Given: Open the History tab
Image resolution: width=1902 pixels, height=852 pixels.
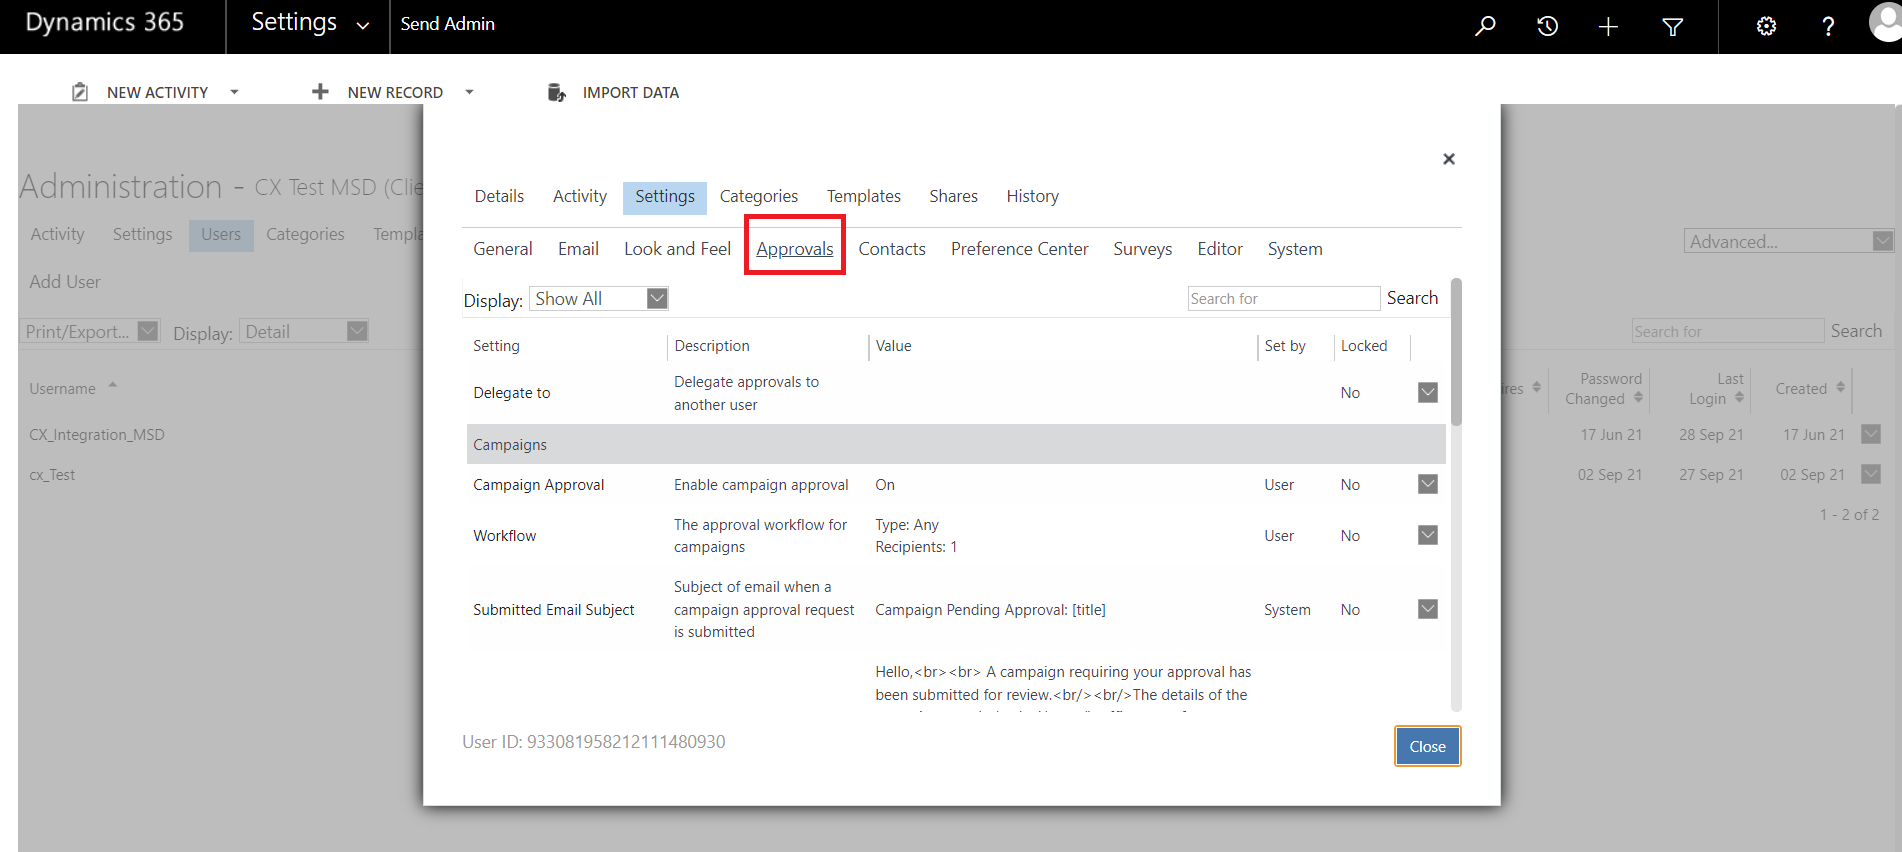Looking at the screenshot, I should (1032, 196).
